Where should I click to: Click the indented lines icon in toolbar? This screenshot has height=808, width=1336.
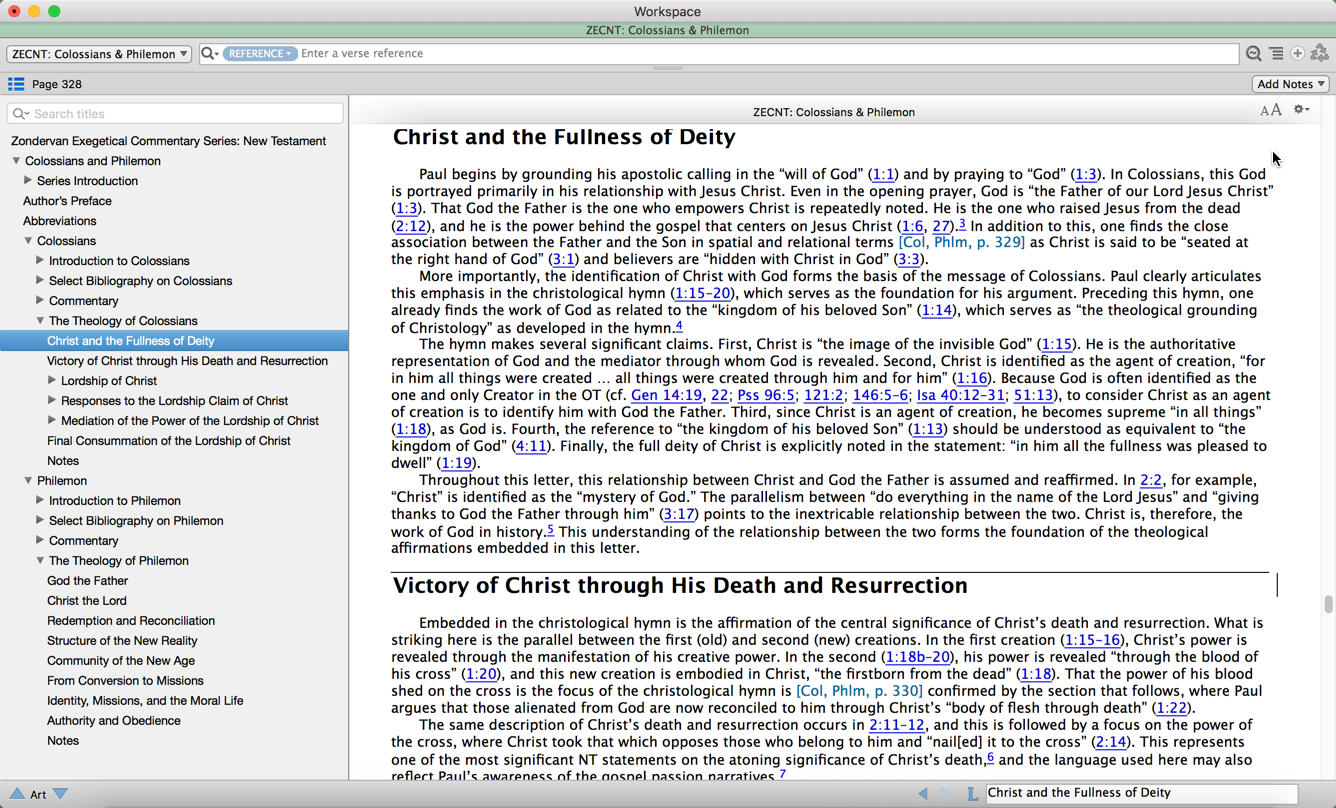coord(1276,54)
